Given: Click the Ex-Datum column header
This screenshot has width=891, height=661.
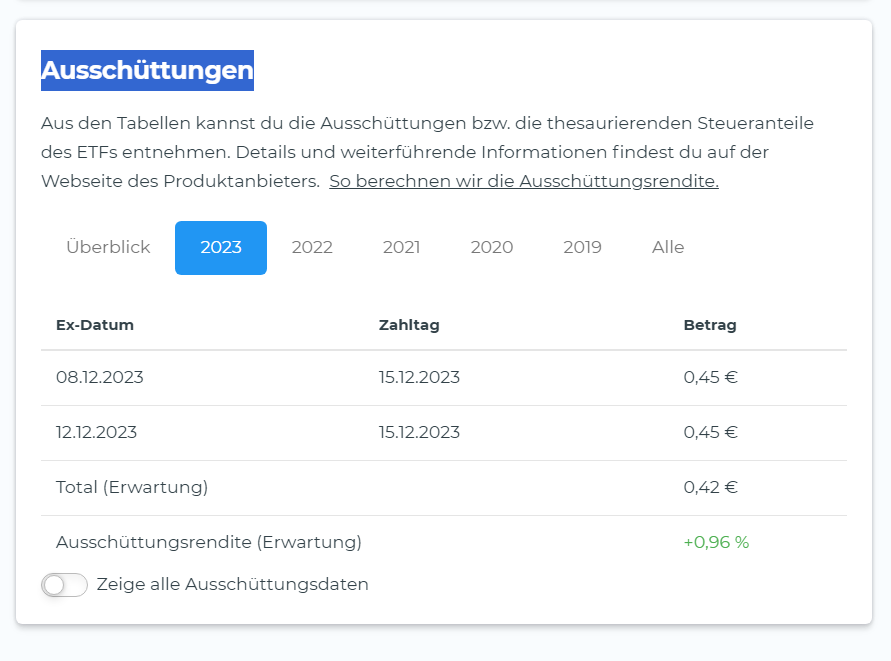Looking at the screenshot, I should (95, 325).
